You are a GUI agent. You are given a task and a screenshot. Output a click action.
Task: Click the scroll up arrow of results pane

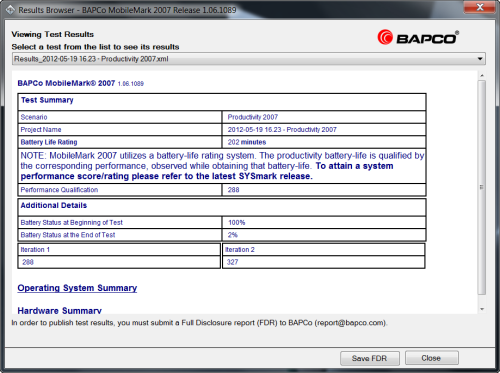(482, 76)
